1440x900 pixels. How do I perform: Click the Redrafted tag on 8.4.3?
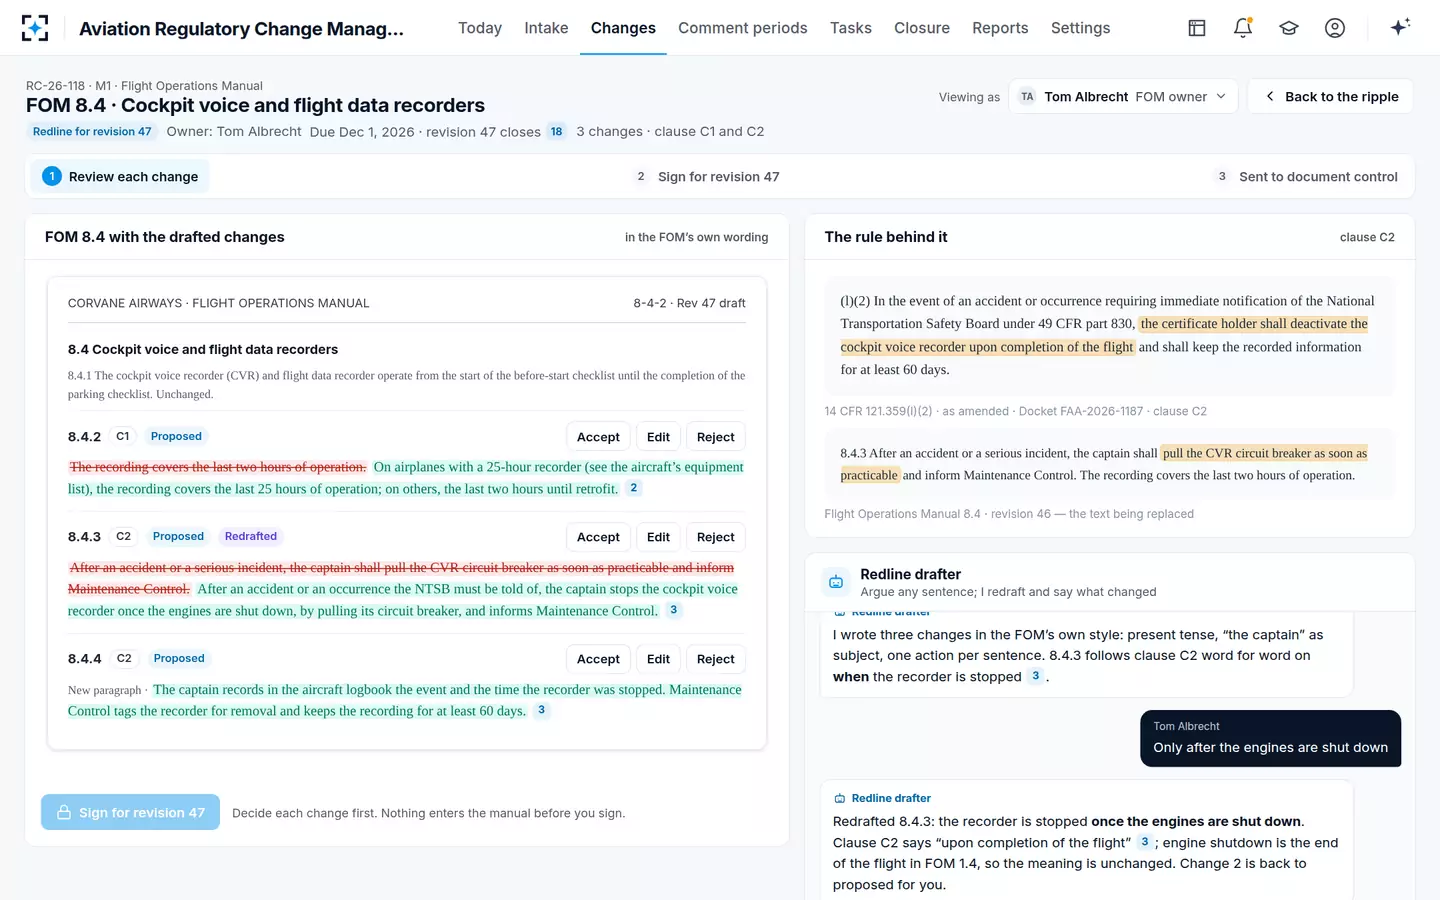(x=251, y=537)
